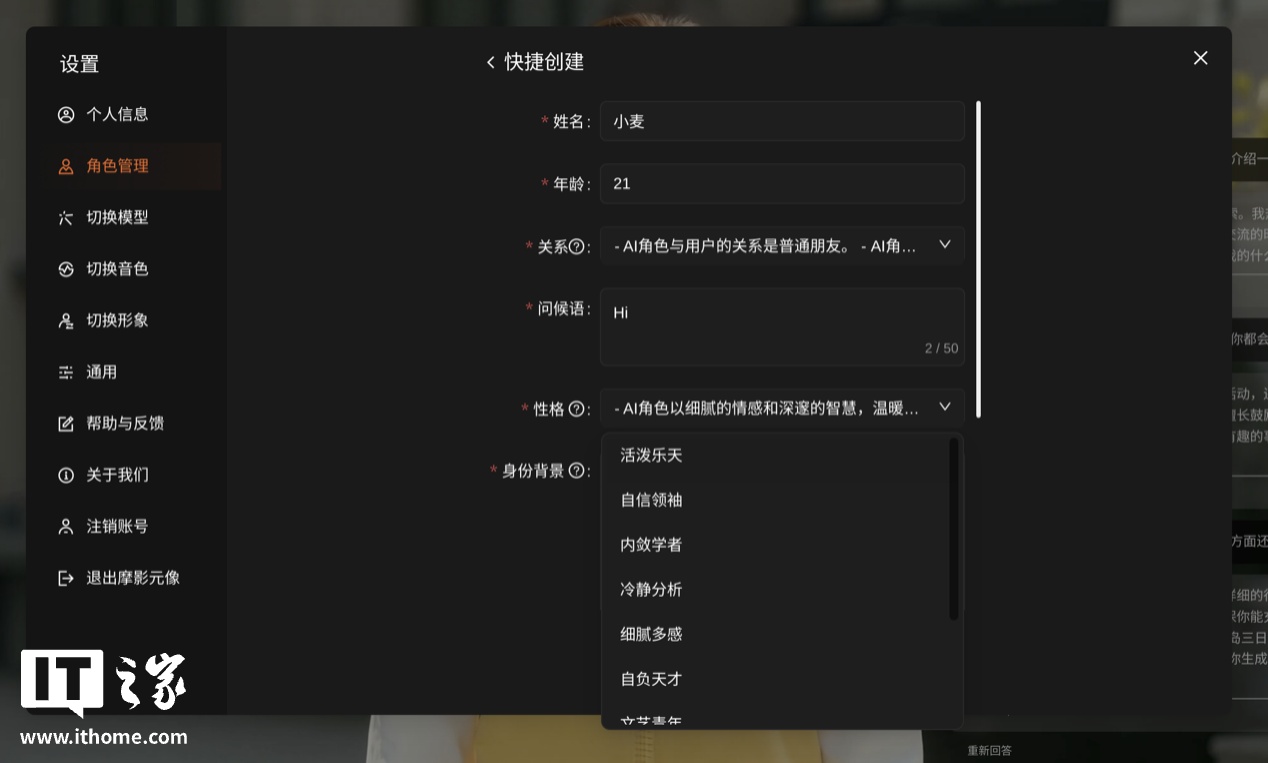The image size is (1268, 763).
Task: Pick 冷静分析 as the character personality
Action: point(651,589)
